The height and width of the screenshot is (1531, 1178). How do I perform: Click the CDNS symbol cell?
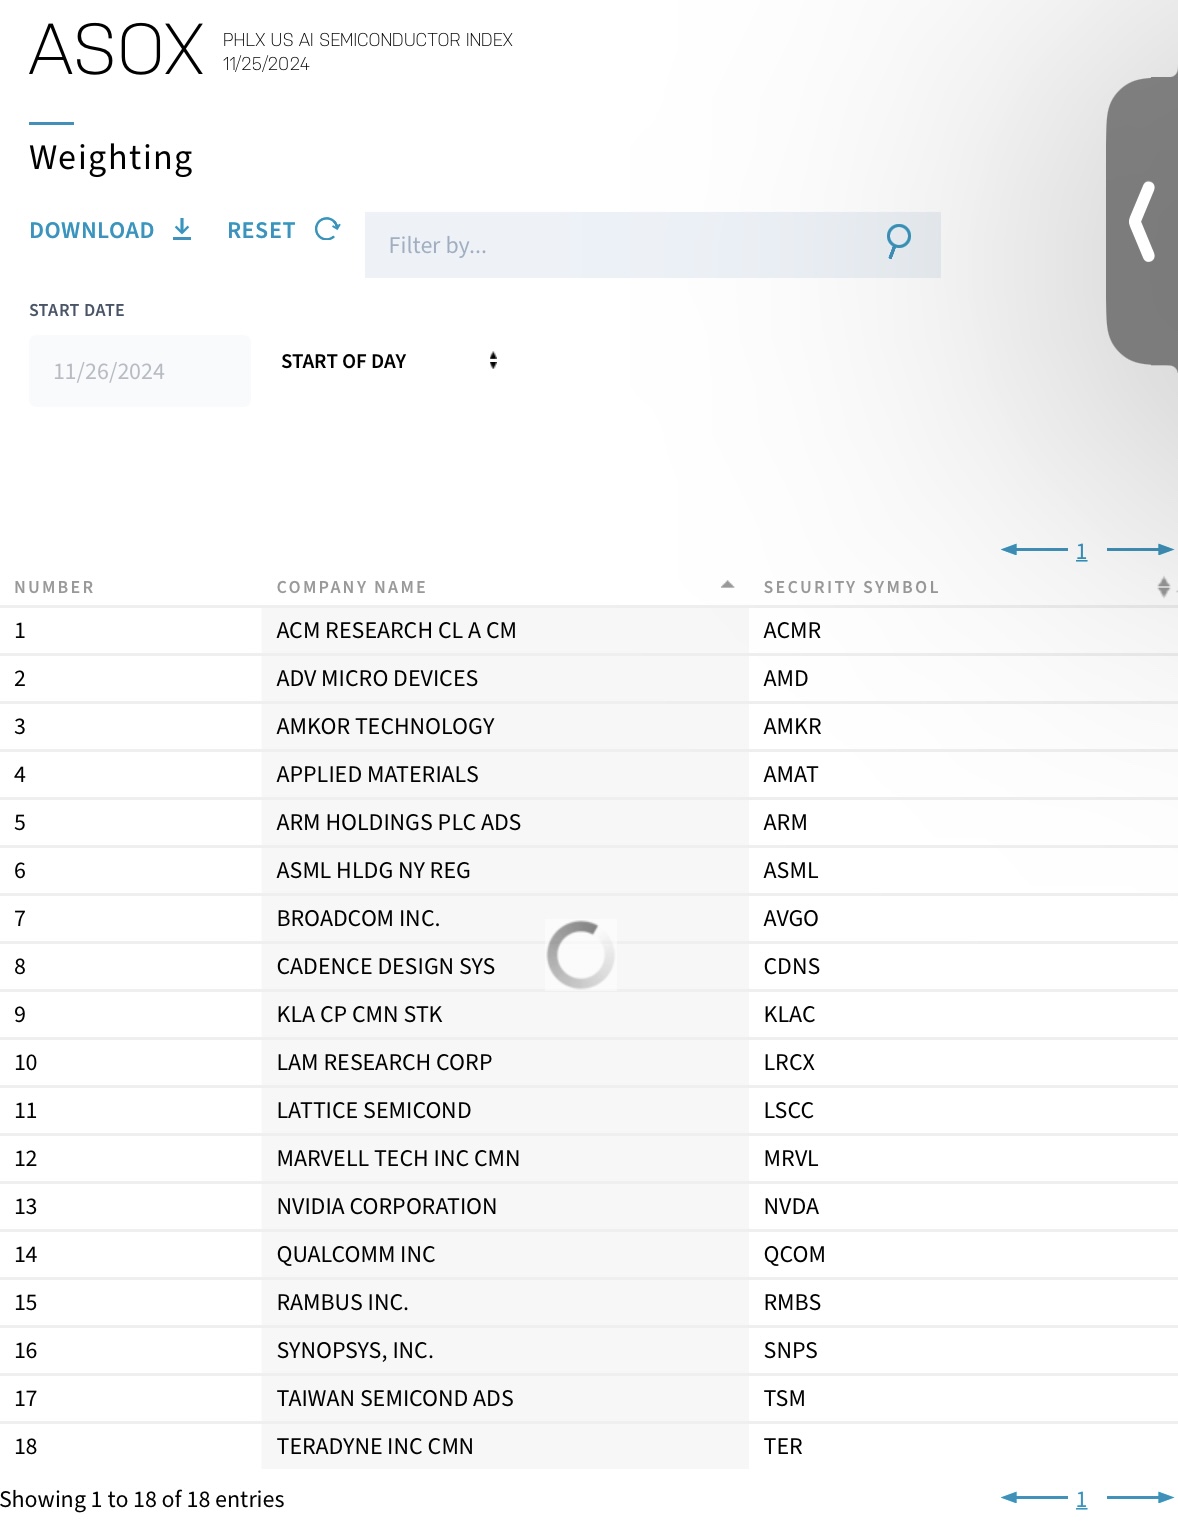(963, 966)
